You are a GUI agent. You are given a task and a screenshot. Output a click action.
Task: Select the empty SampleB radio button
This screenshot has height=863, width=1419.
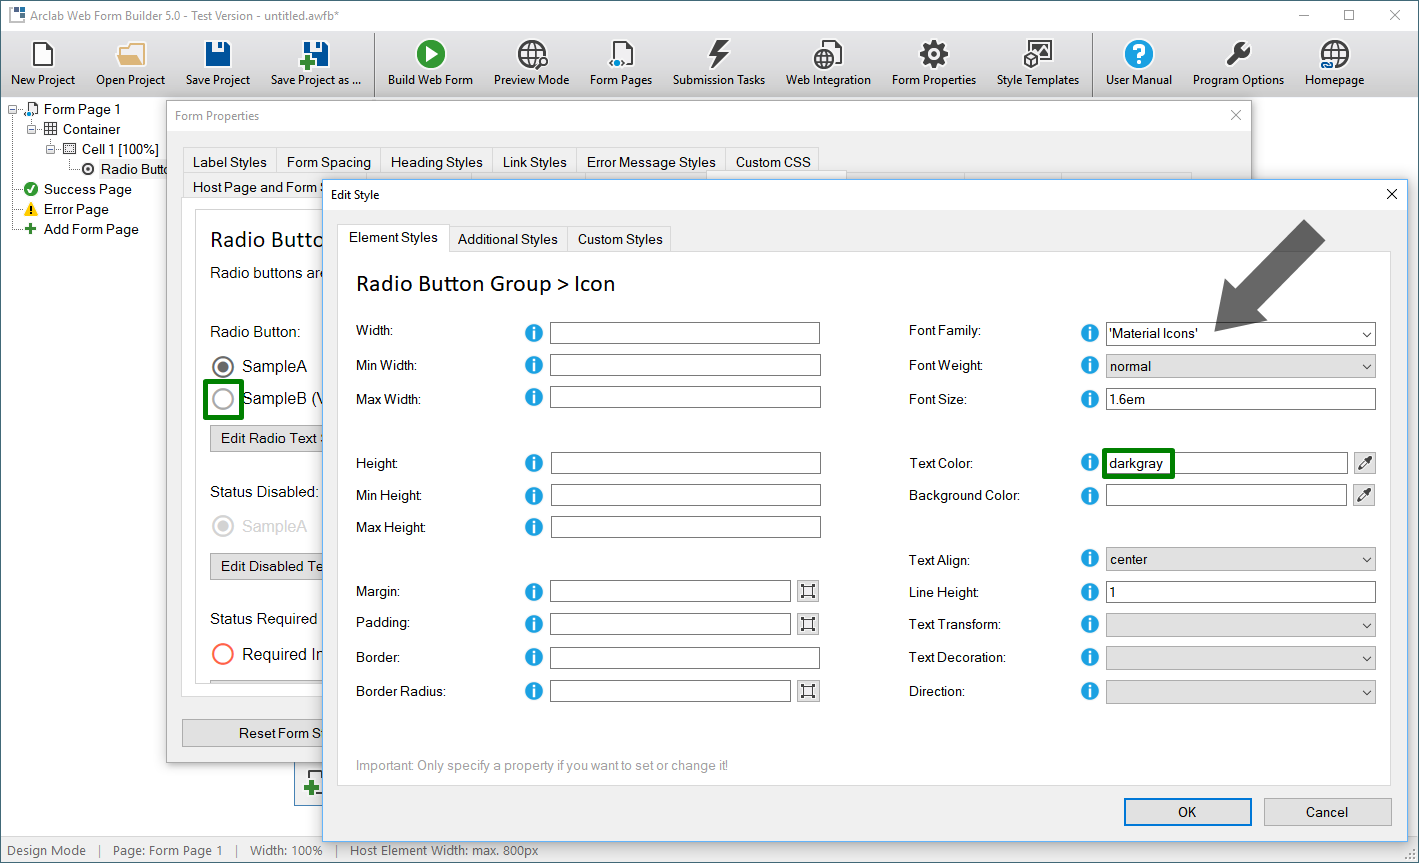(x=223, y=399)
